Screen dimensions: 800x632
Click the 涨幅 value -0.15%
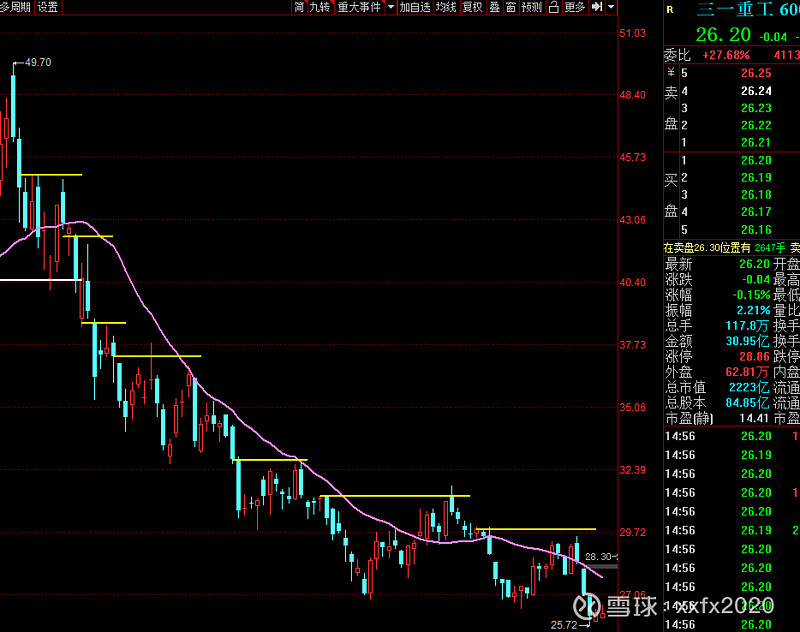[x=752, y=295]
